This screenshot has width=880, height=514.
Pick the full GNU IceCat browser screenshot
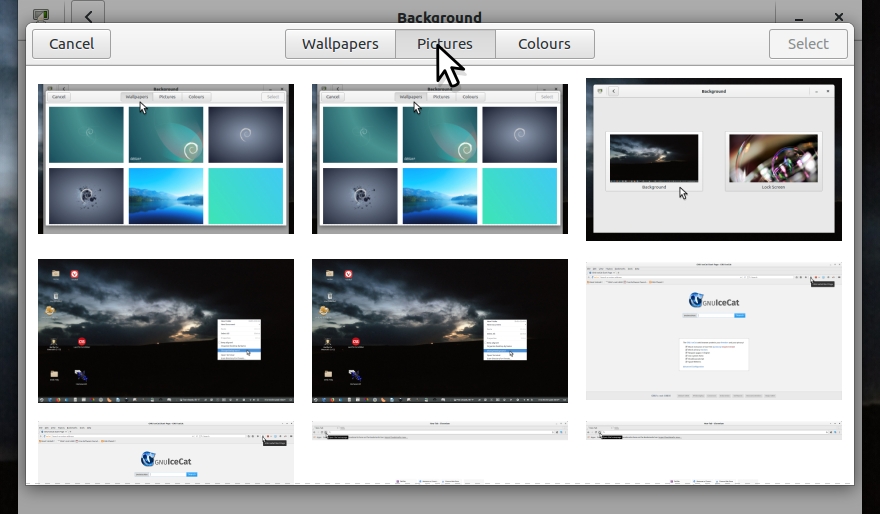click(x=714, y=331)
